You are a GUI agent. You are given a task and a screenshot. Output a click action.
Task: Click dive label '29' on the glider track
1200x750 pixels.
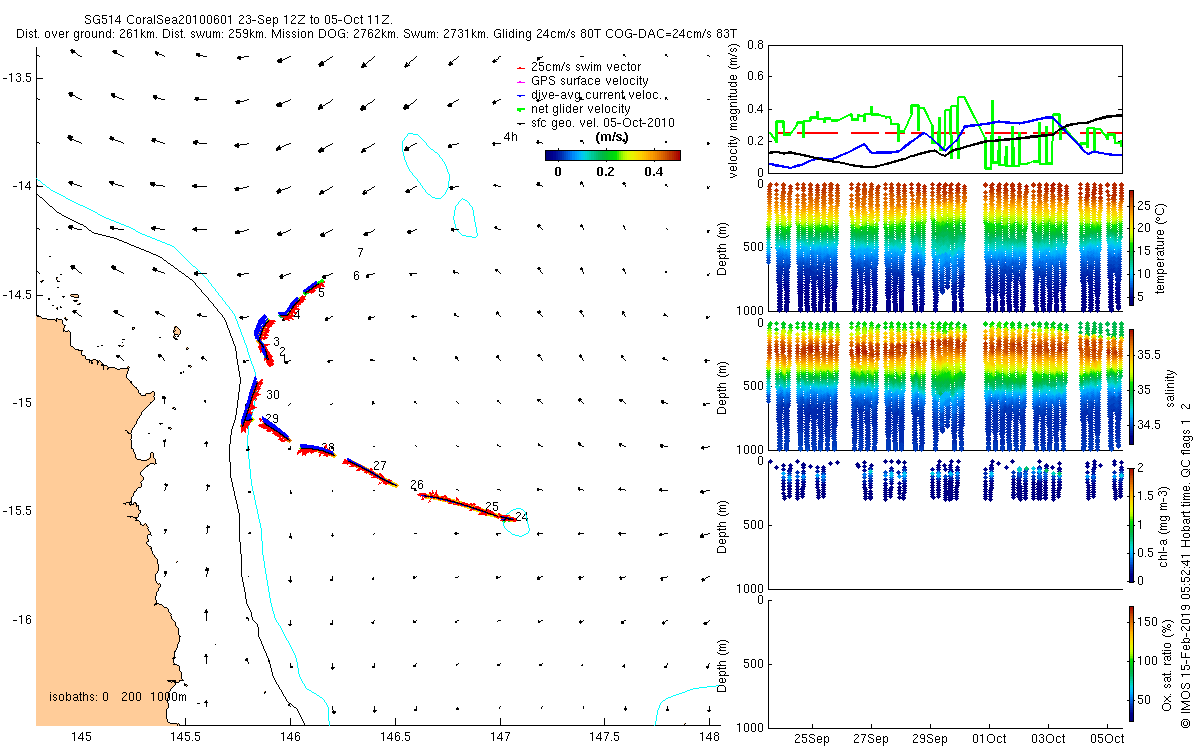(x=272, y=418)
